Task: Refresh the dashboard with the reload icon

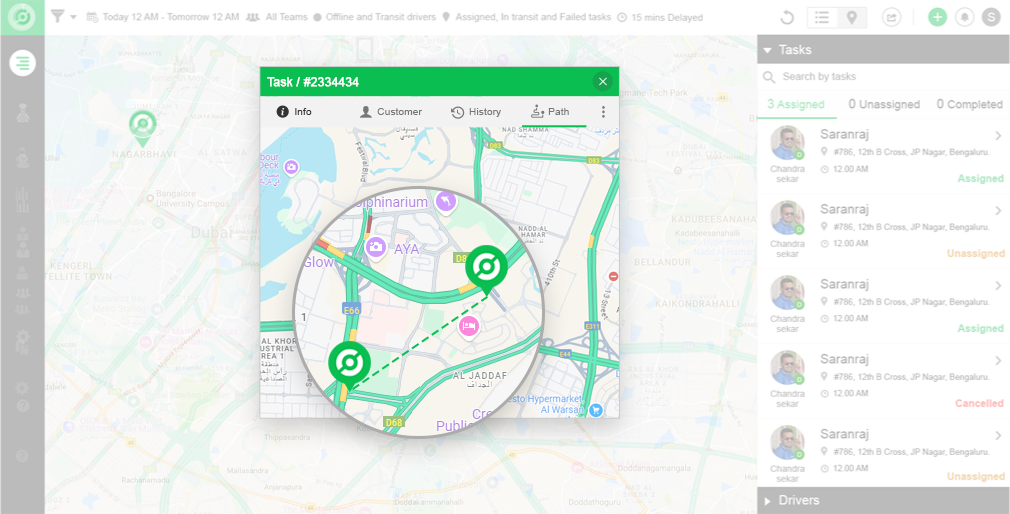Action: 786,17
